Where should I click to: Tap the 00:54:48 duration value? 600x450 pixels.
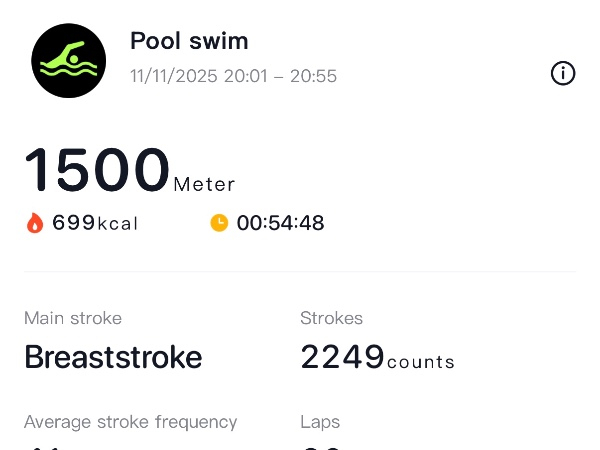[x=280, y=223]
